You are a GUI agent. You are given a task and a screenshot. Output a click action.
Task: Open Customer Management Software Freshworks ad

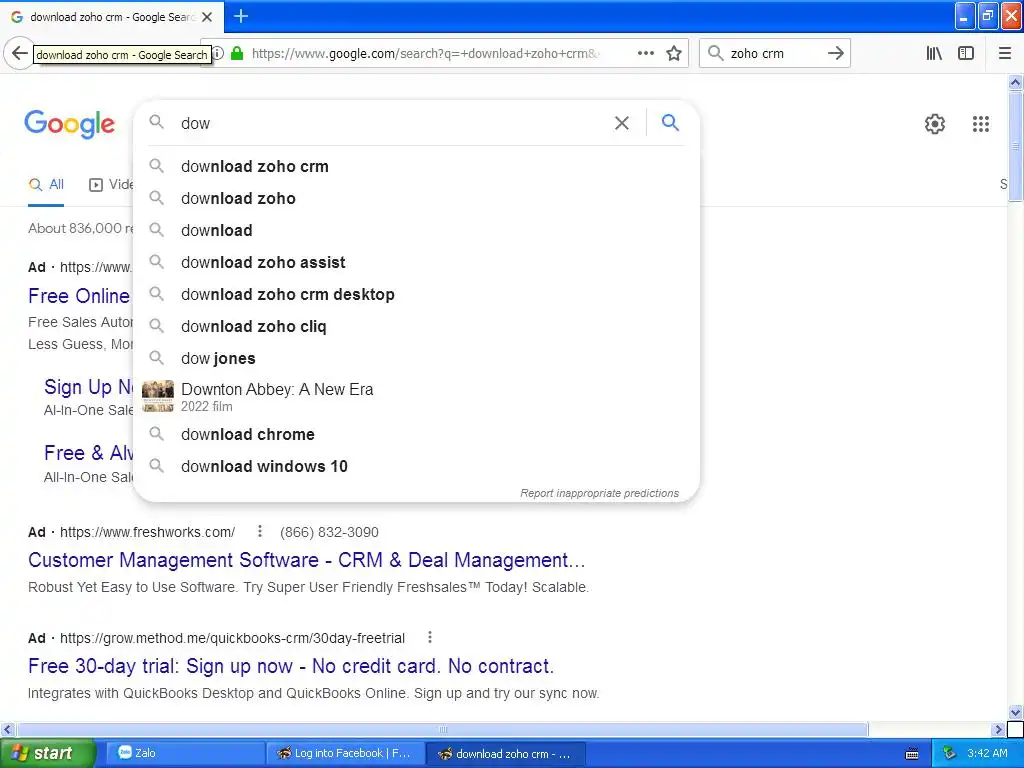(306, 560)
